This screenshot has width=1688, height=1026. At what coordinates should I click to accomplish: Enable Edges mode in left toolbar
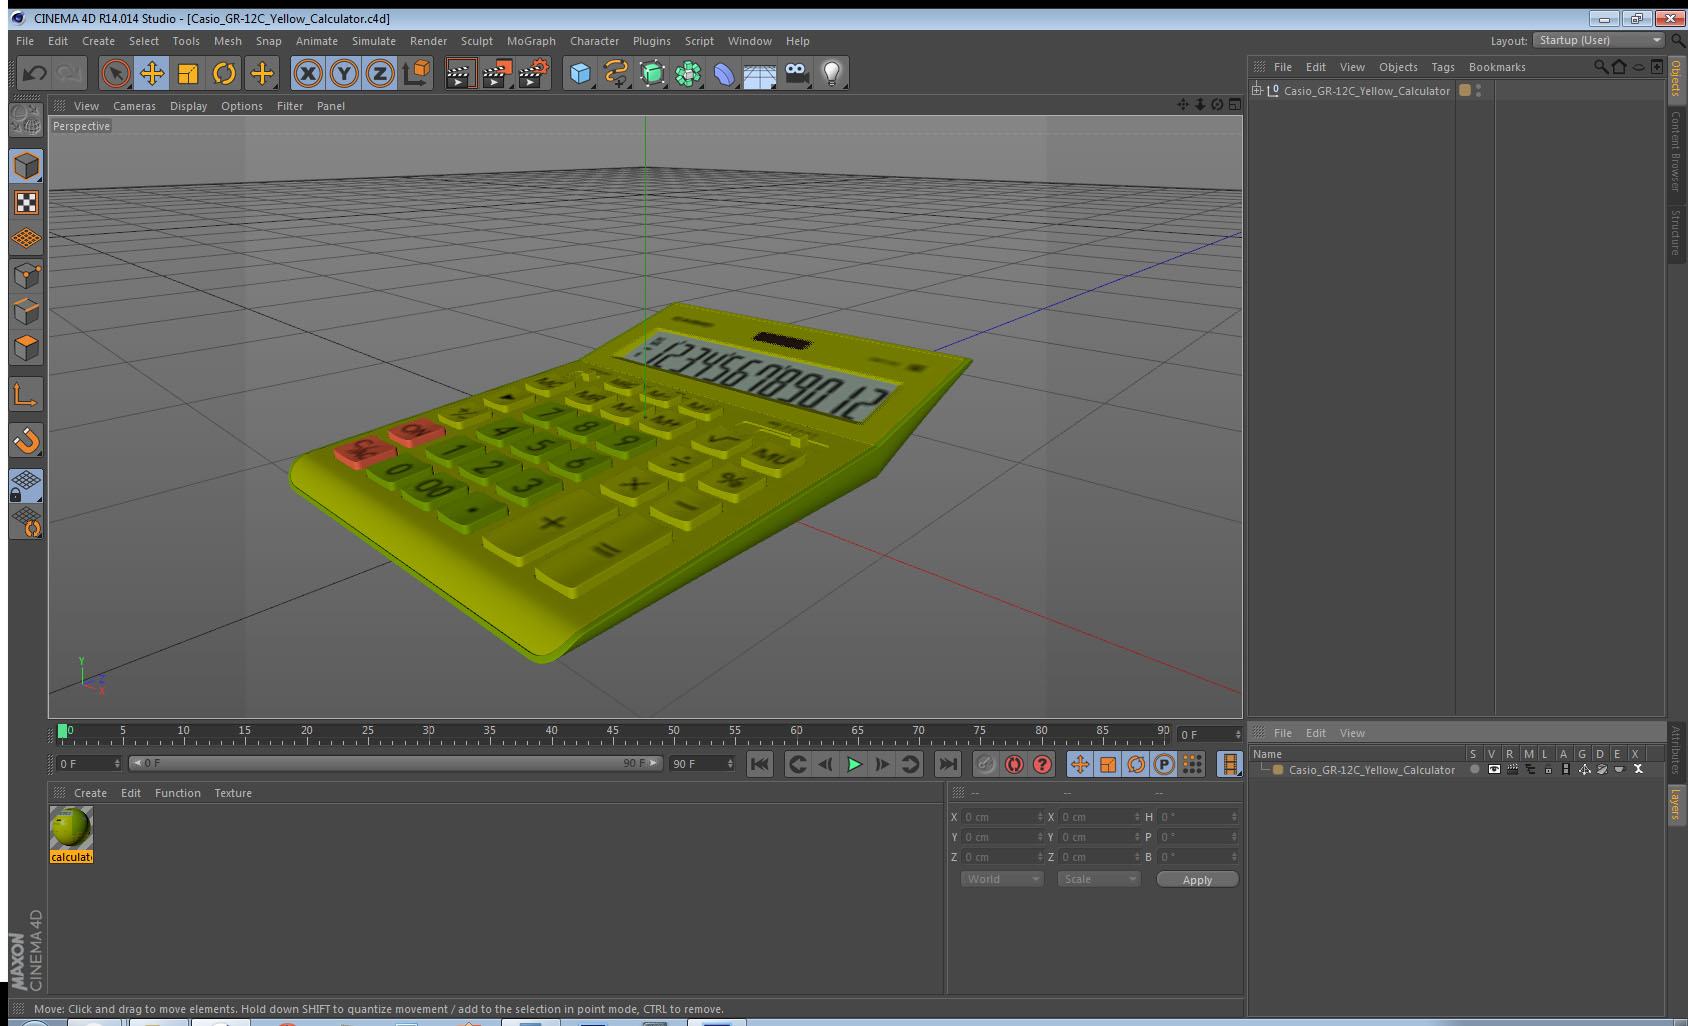click(26, 311)
